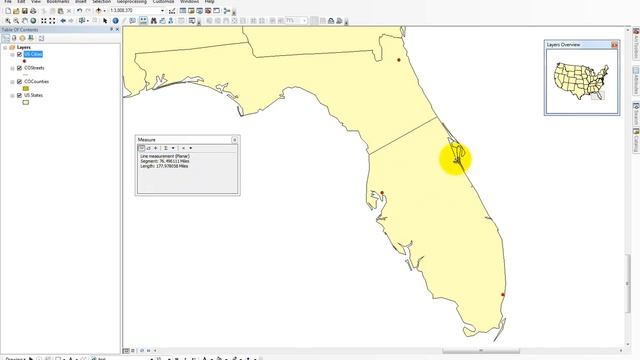This screenshot has width=640, height=360.
Task: Select the Zoom In tool
Action: 8,21
